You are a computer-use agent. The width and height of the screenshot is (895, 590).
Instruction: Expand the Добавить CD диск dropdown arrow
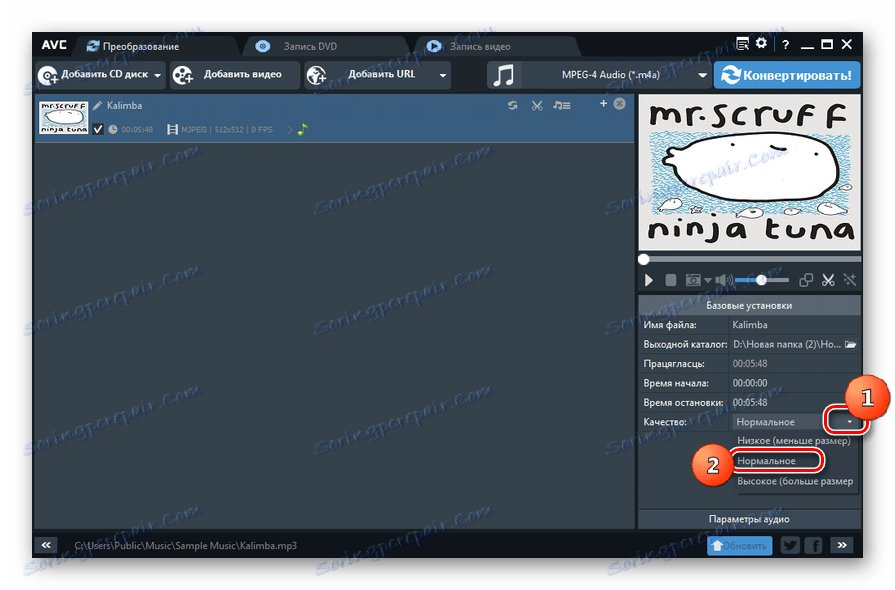point(158,75)
